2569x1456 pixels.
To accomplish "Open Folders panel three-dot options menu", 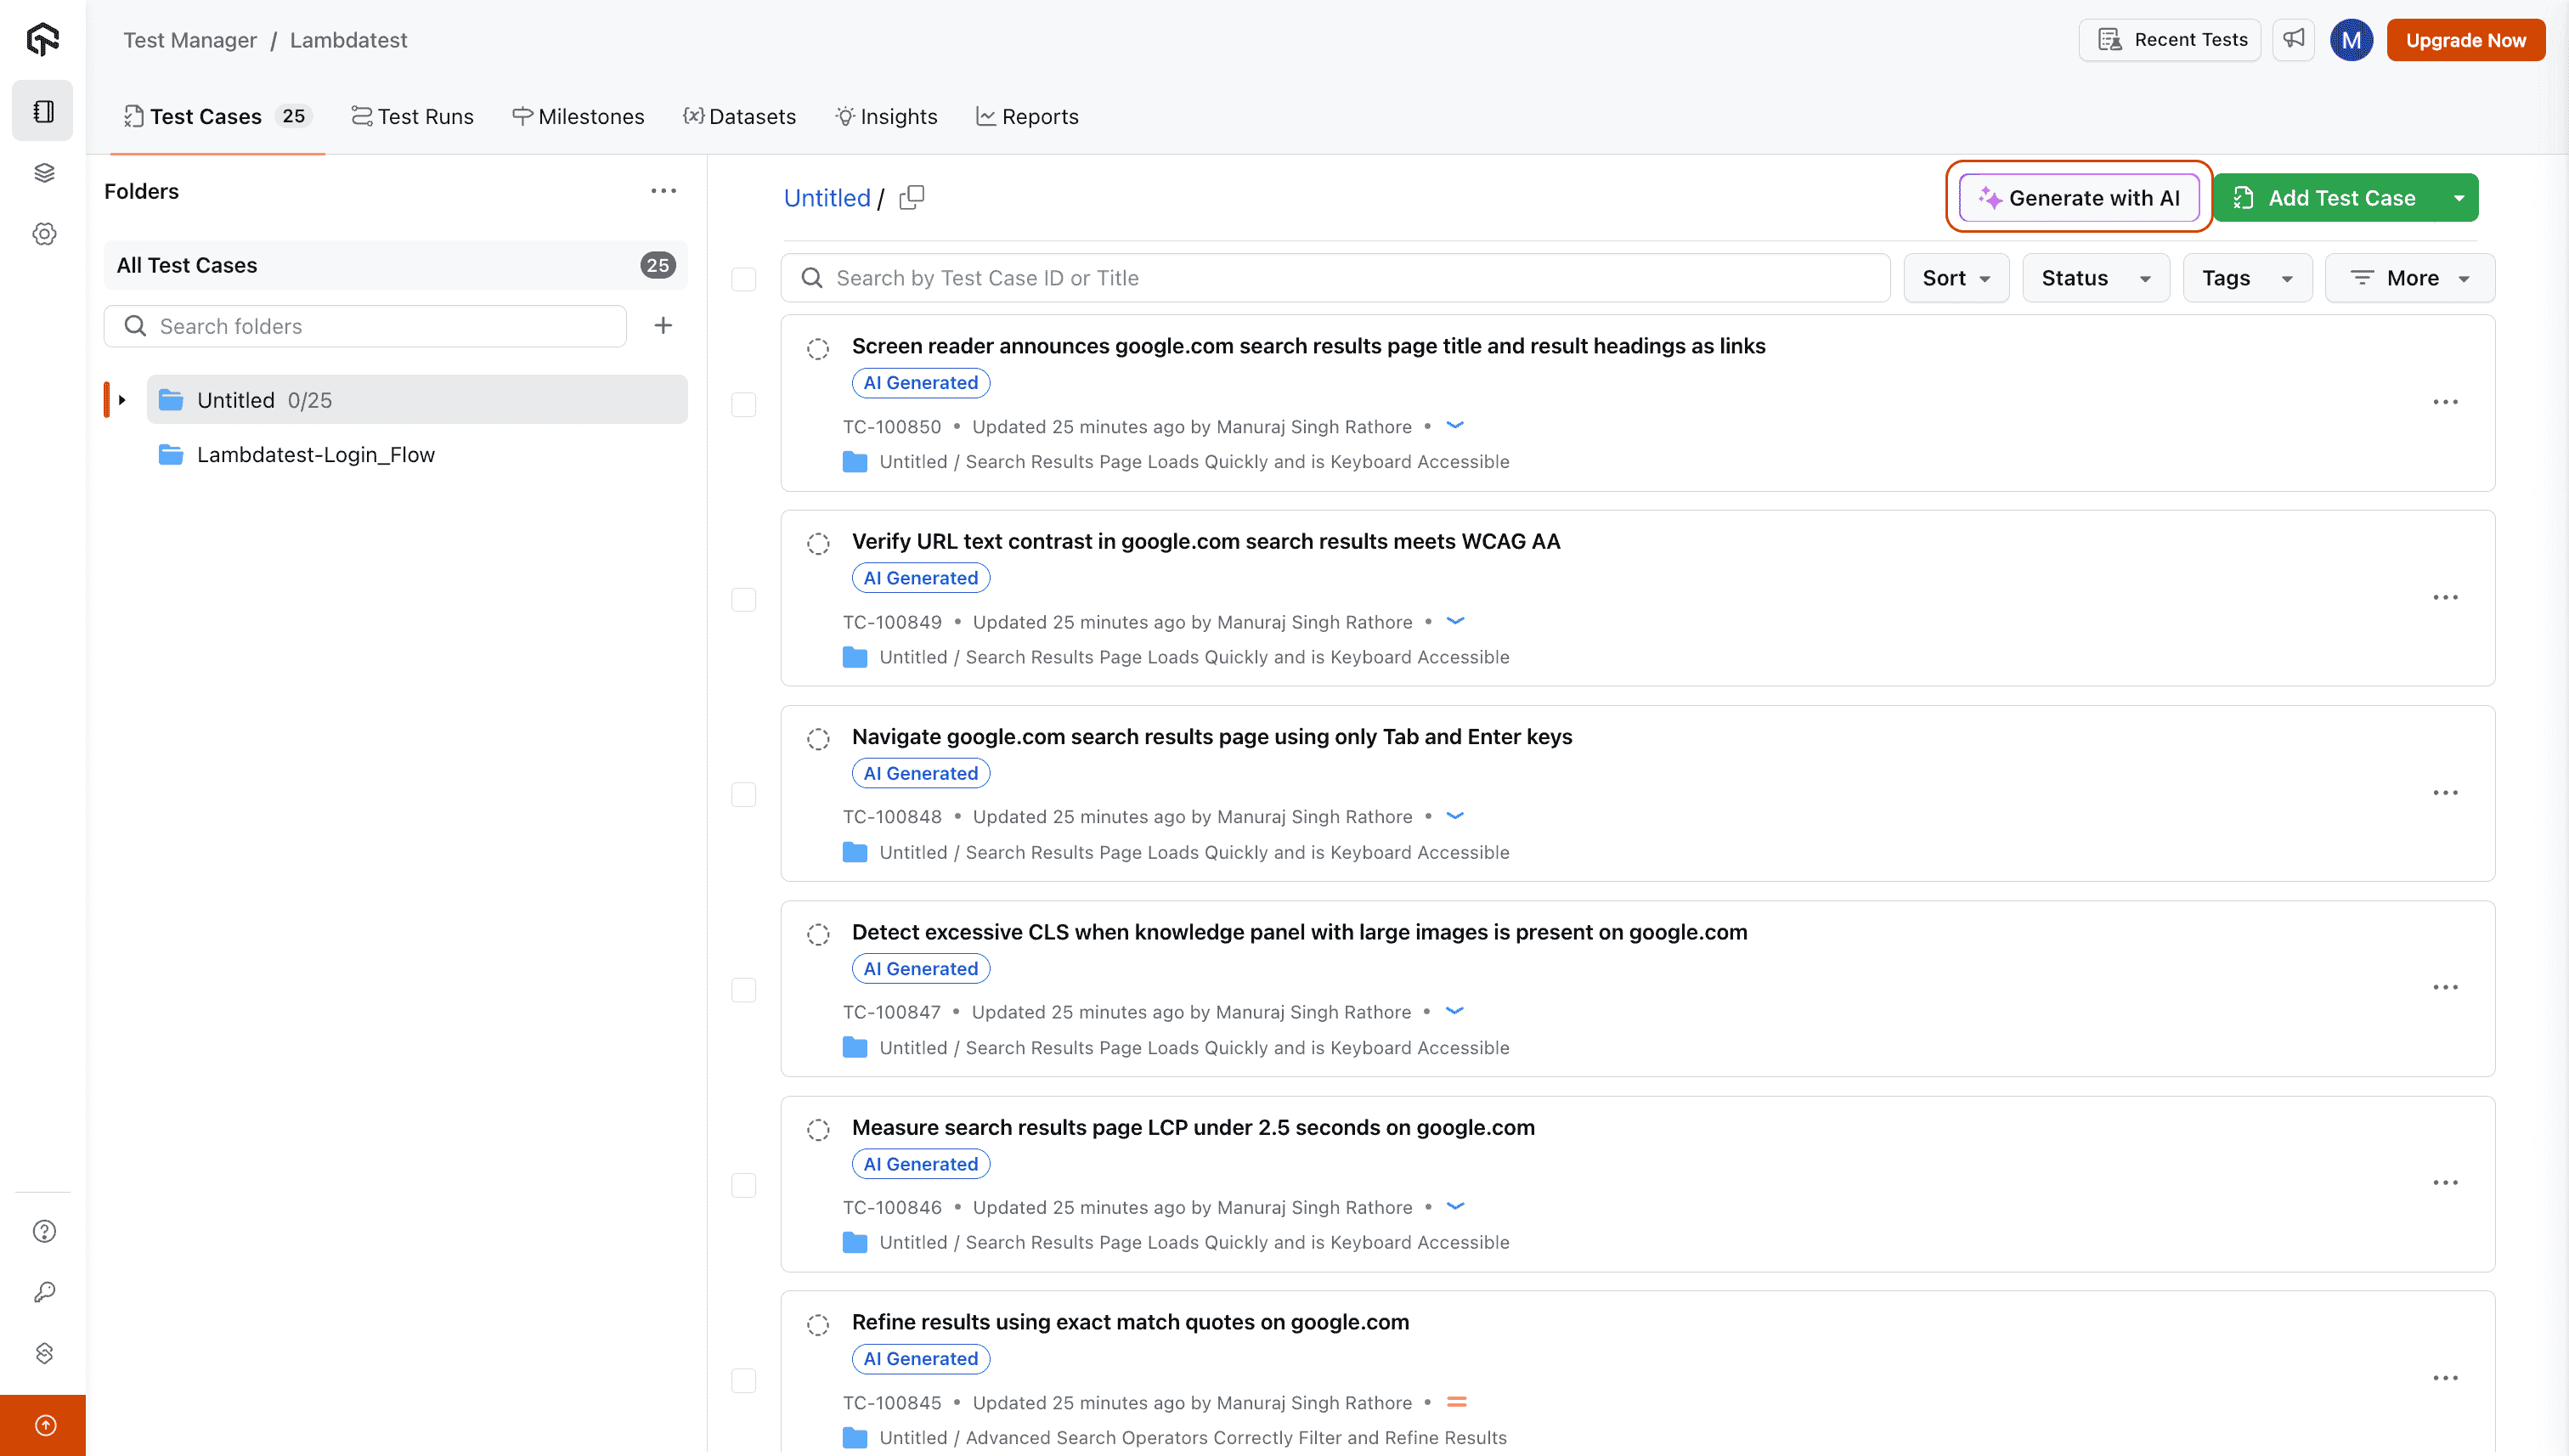I will (x=663, y=191).
